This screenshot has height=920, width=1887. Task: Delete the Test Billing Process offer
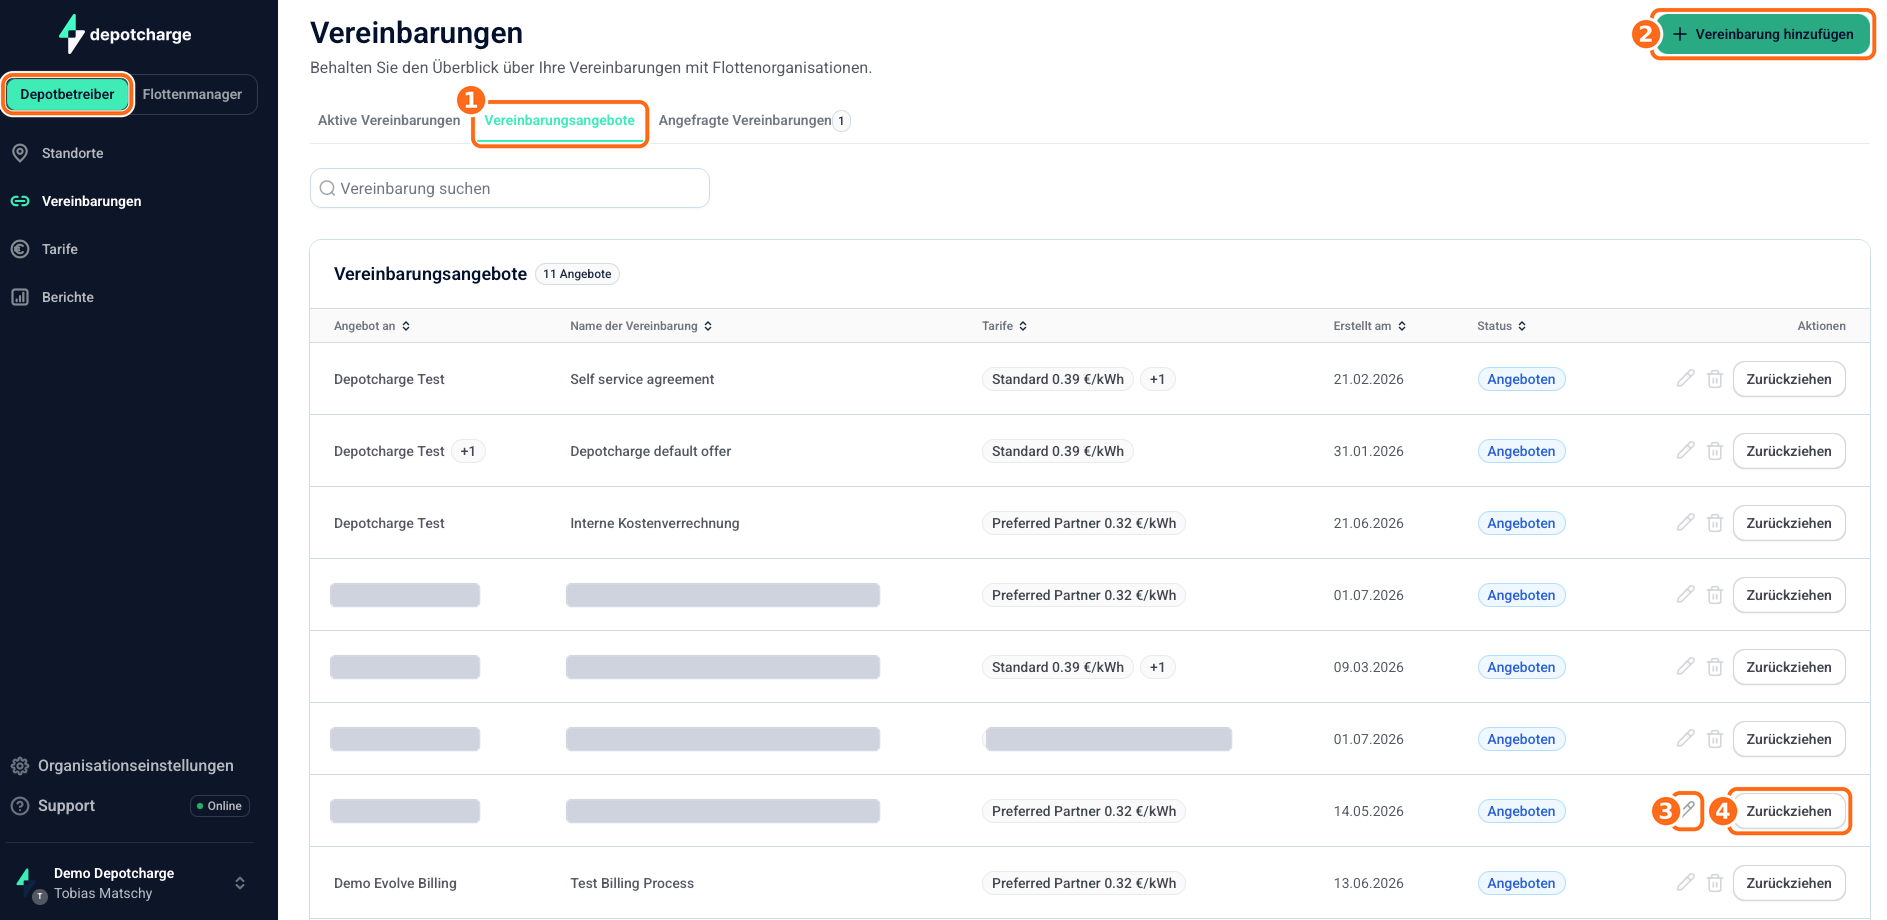(1715, 883)
